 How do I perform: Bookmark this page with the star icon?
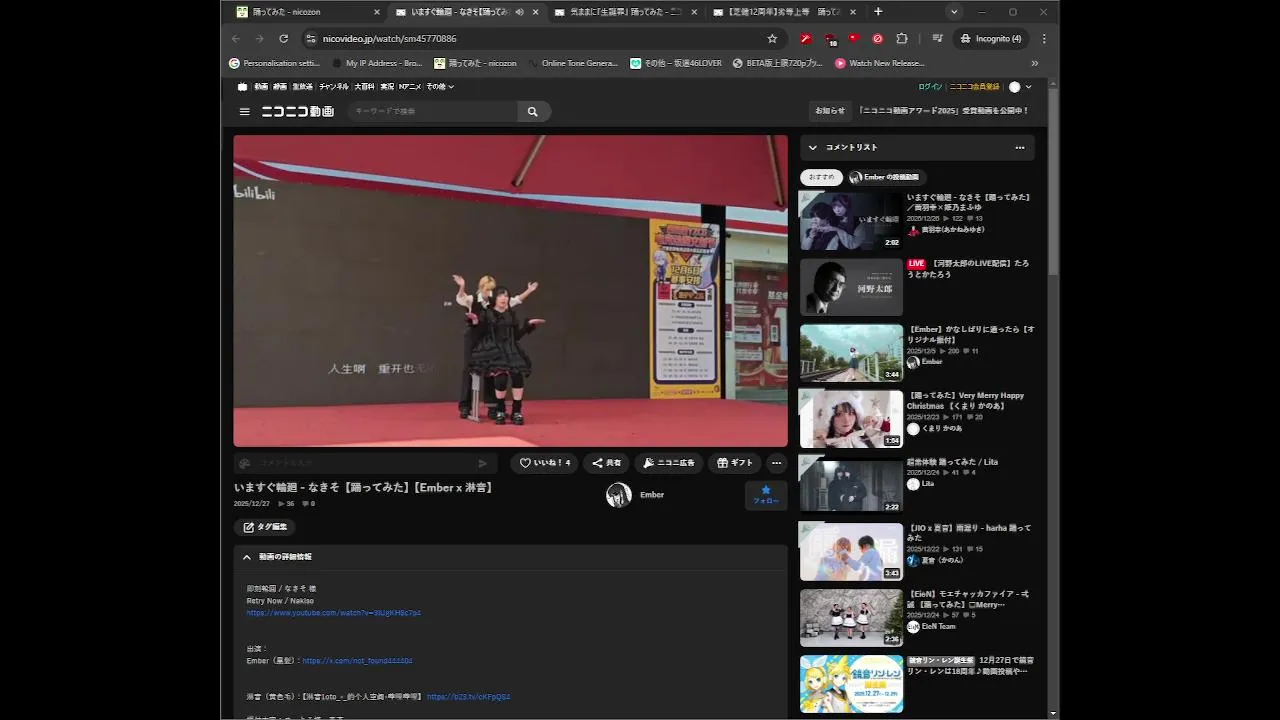pos(772,39)
